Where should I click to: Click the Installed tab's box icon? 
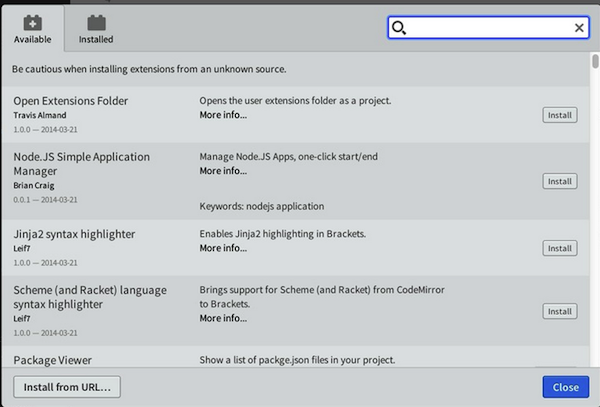point(96,22)
